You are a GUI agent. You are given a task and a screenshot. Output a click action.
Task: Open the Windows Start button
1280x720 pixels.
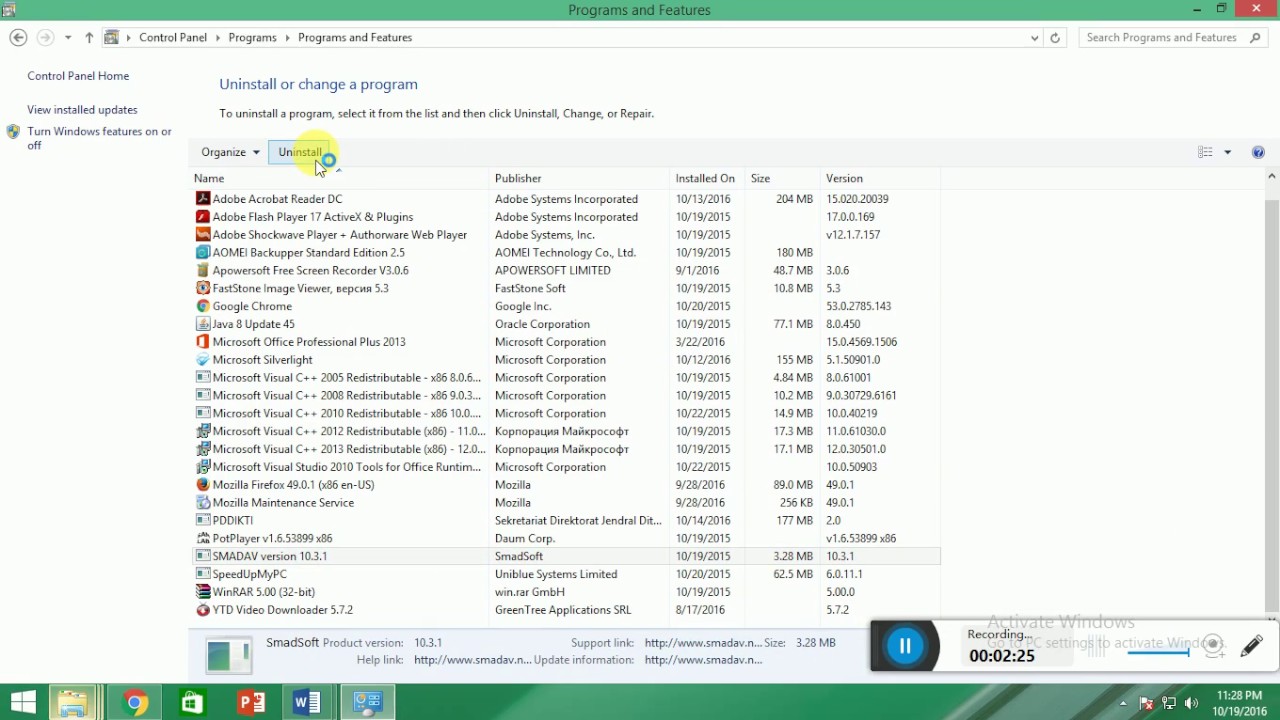pyautogui.click(x=22, y=703)
